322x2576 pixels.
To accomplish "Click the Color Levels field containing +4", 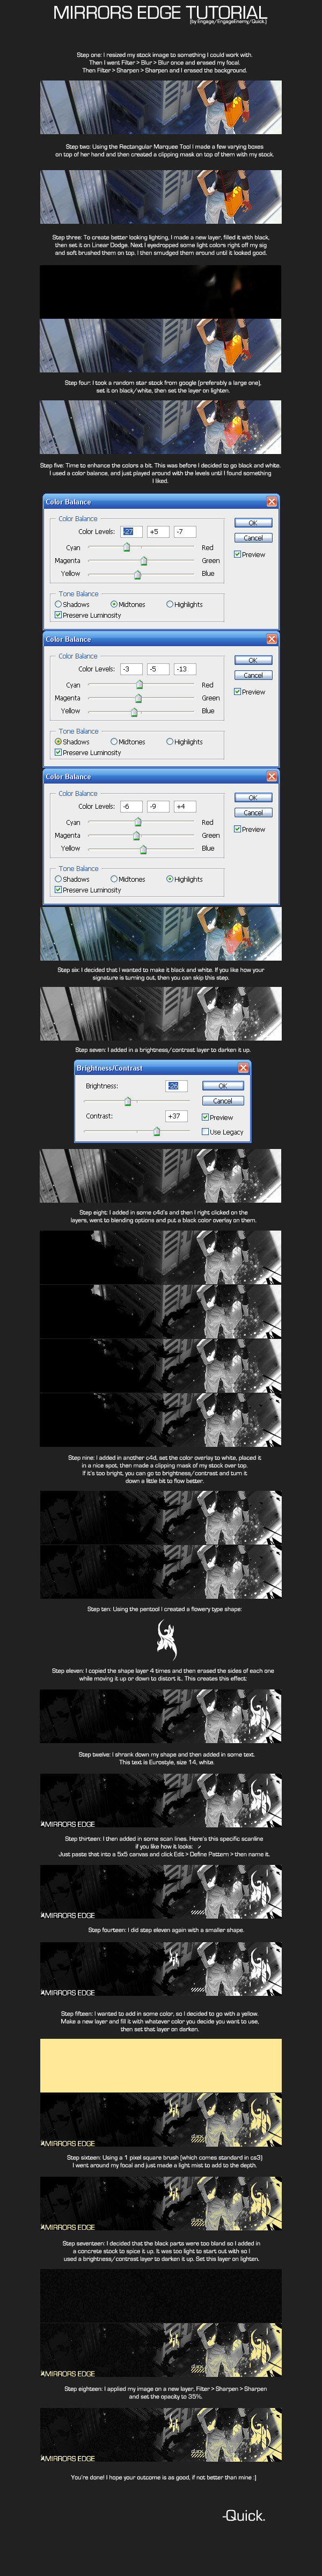I will (185, 806).
